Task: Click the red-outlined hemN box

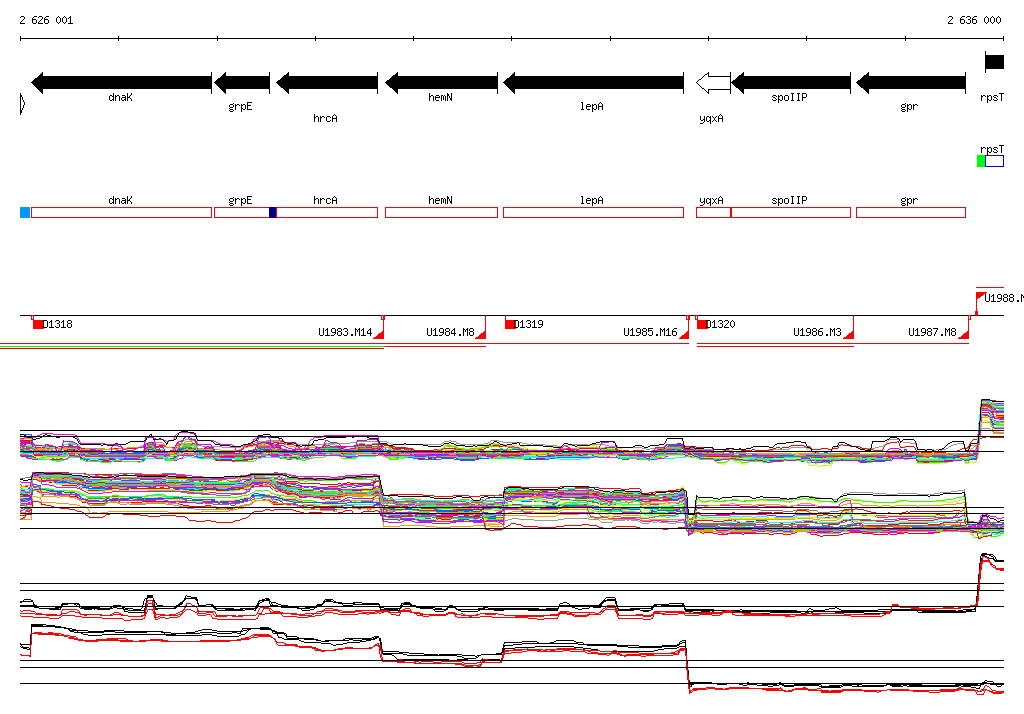Action: 441,212
